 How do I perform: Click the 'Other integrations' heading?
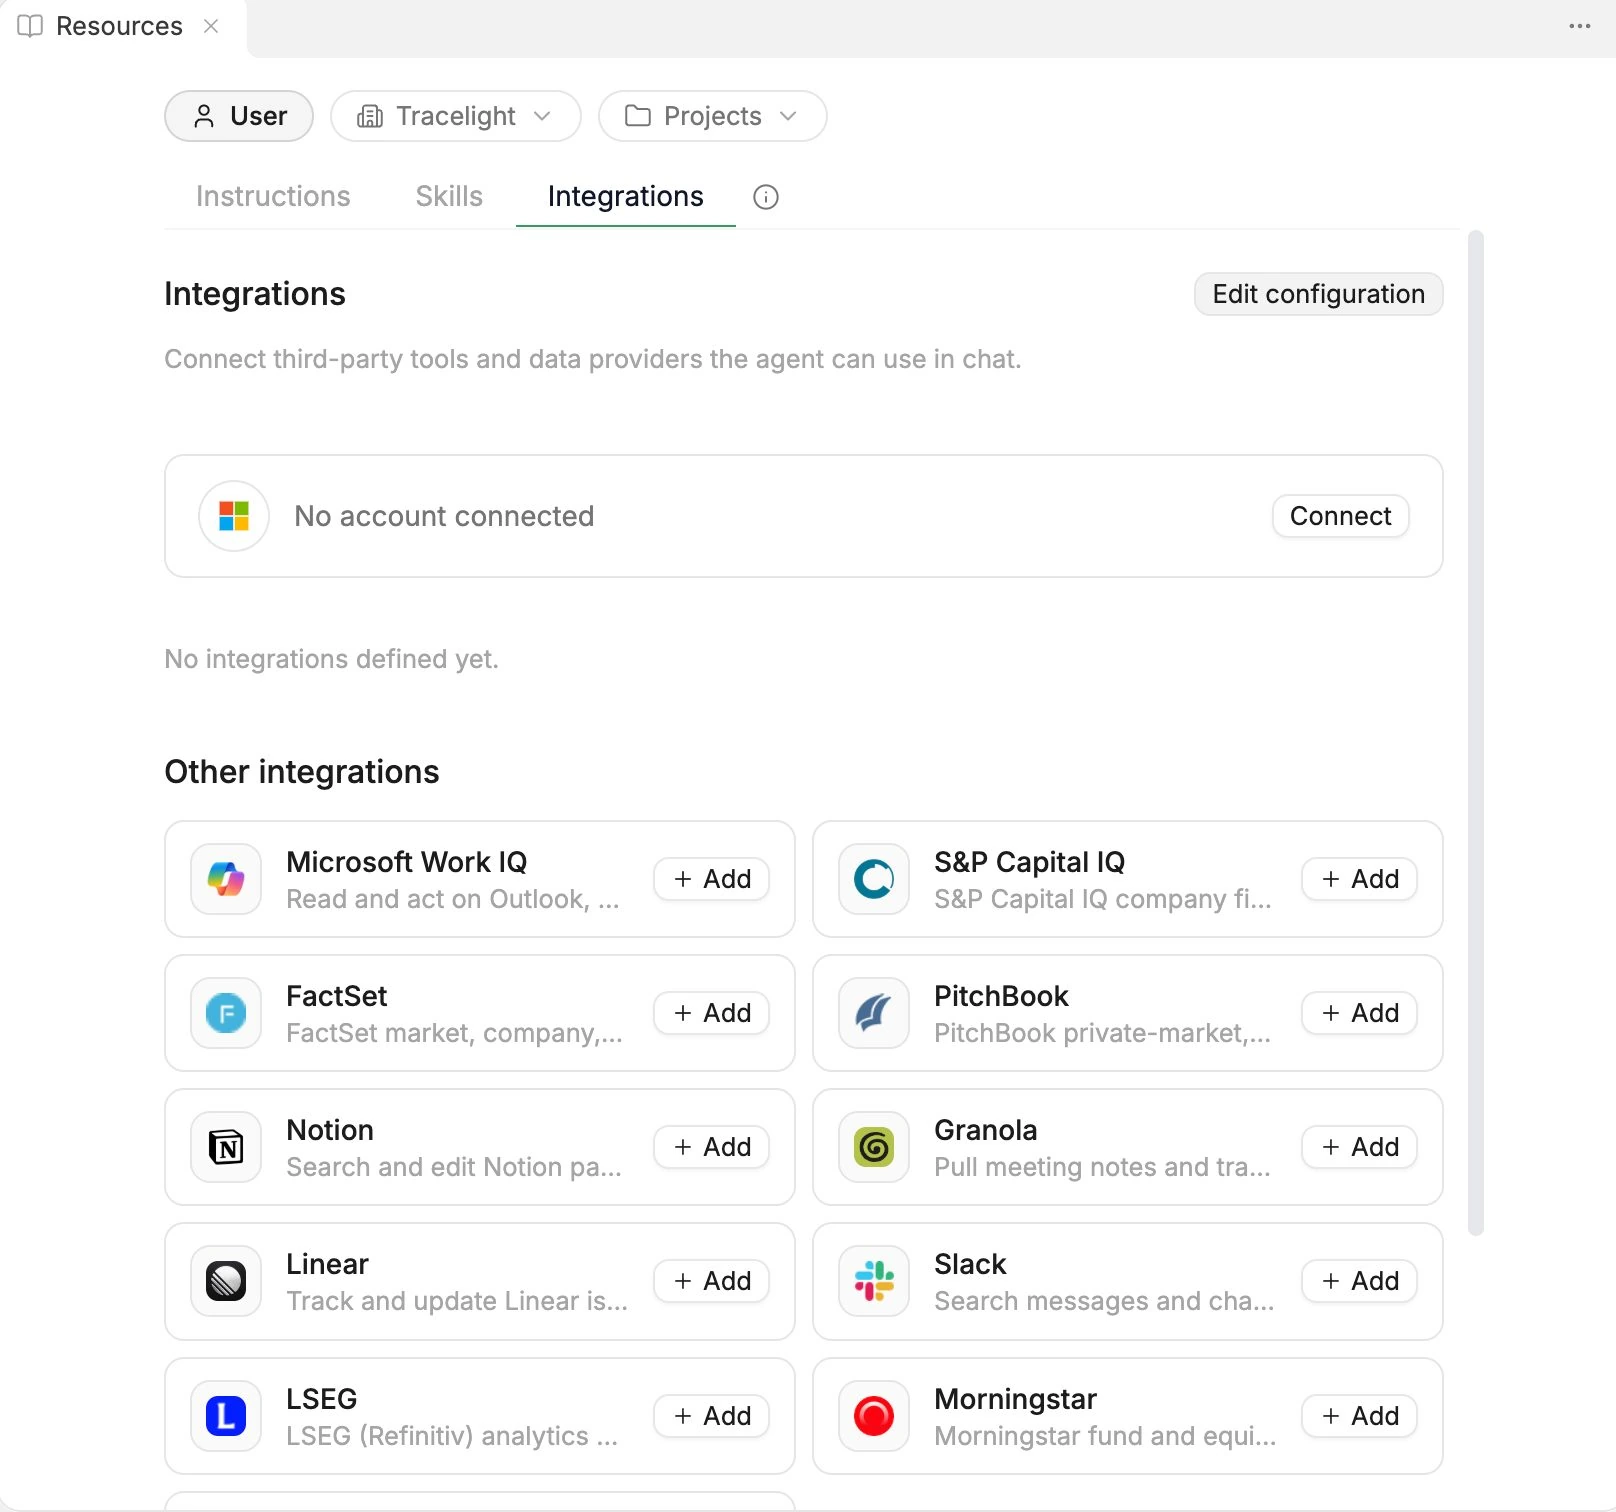coord(302,772)
